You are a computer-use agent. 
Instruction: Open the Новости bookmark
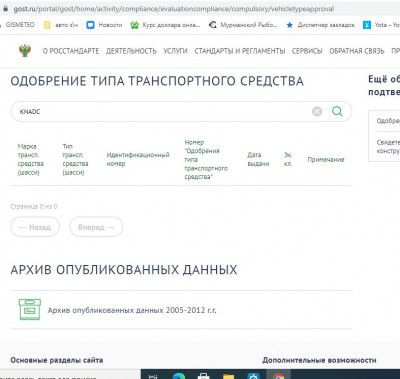[104, 25]
